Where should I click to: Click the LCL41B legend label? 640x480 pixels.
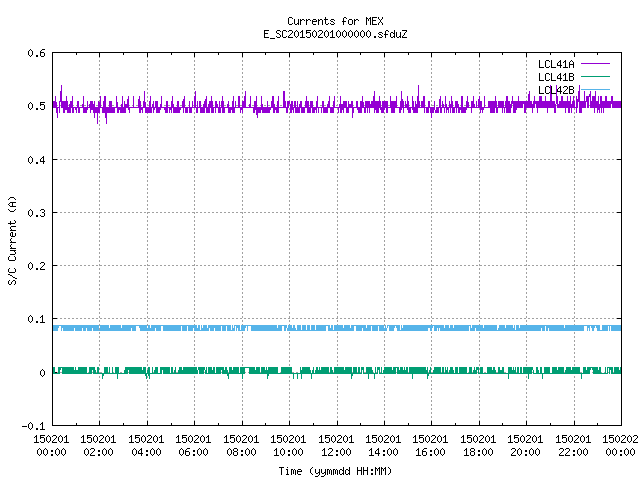(x=556, y=77)
